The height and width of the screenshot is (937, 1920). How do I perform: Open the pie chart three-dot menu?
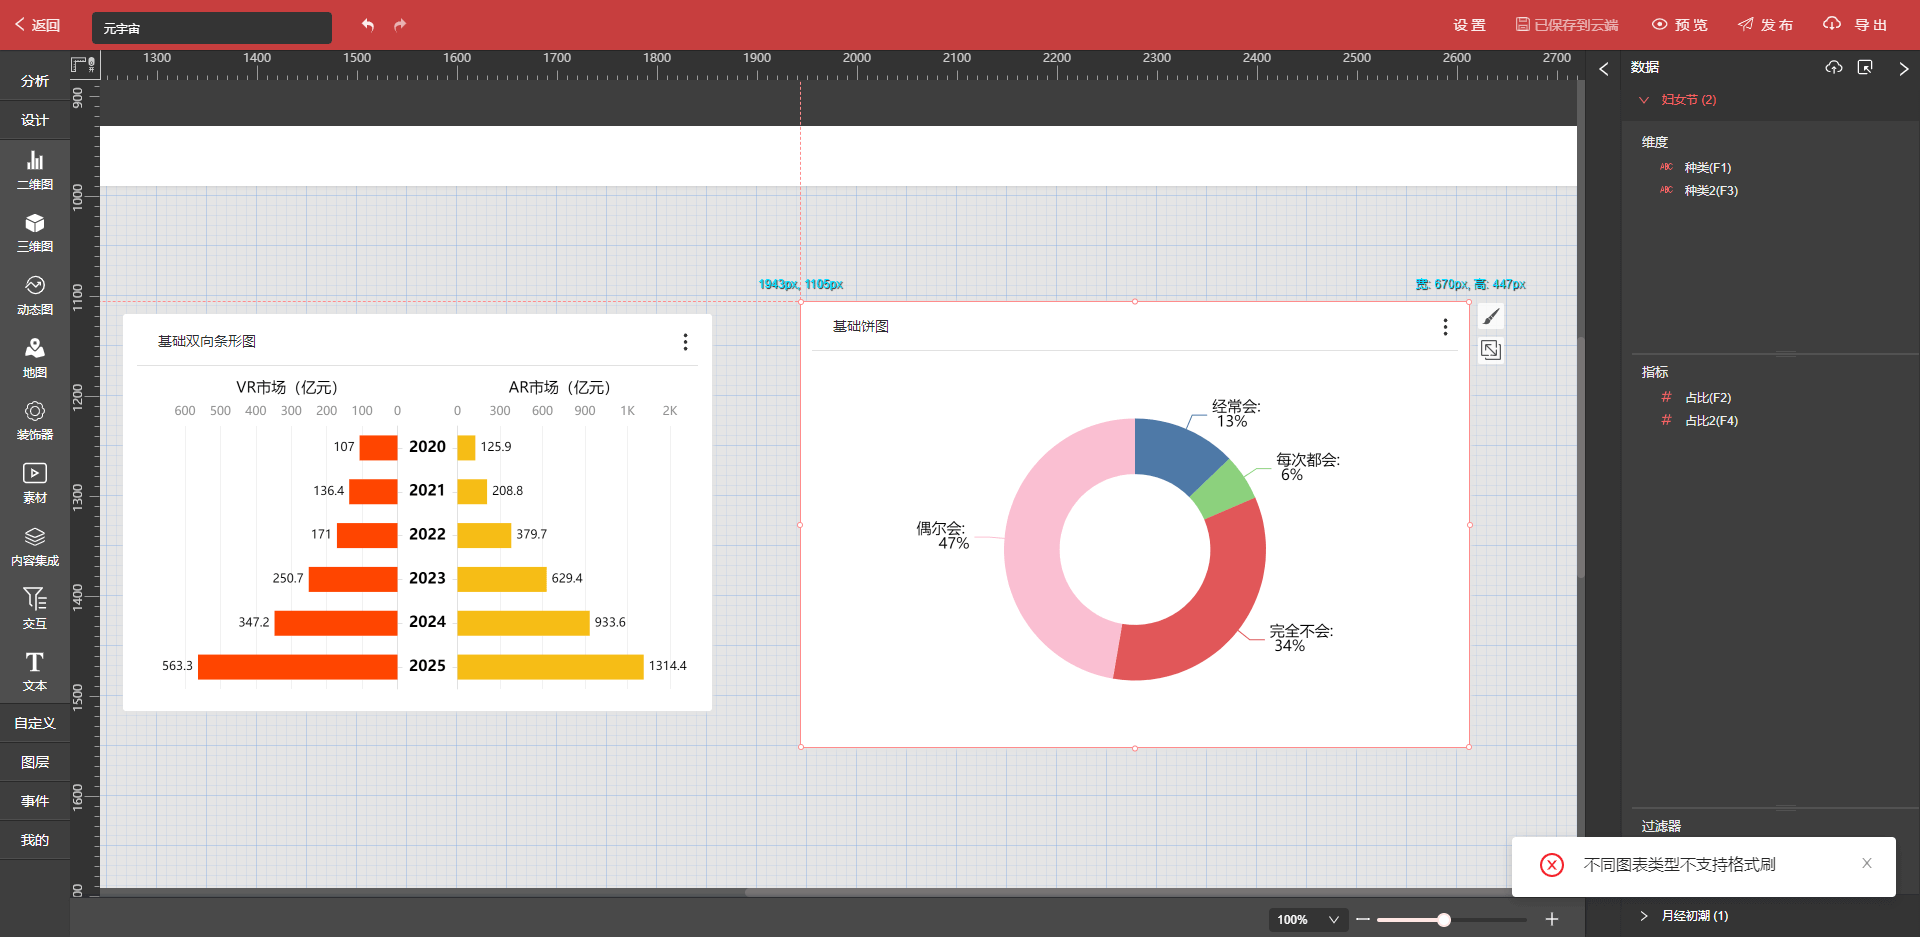1445,327
